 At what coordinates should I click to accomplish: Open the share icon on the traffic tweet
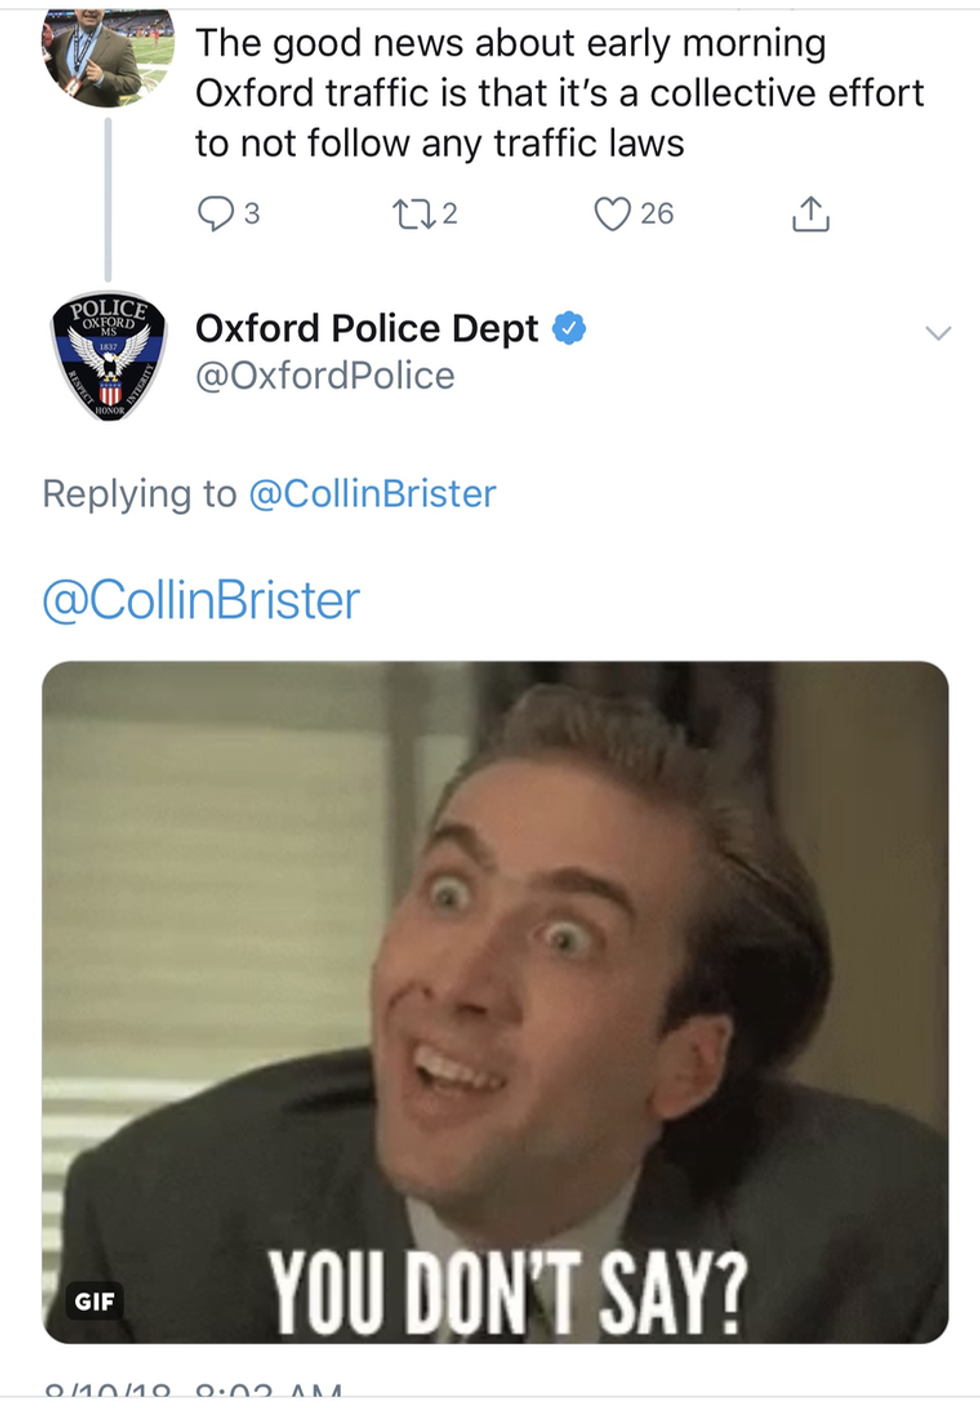click(810, 213)
